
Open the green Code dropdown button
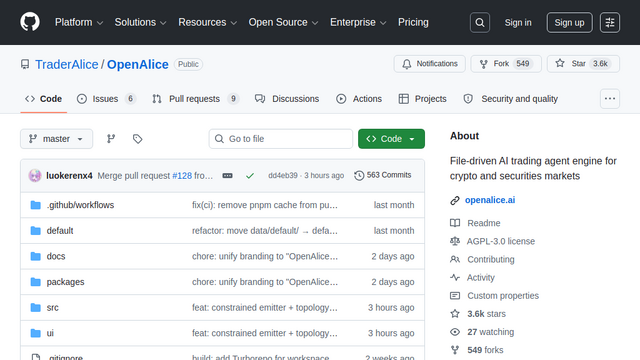[391, 139]
